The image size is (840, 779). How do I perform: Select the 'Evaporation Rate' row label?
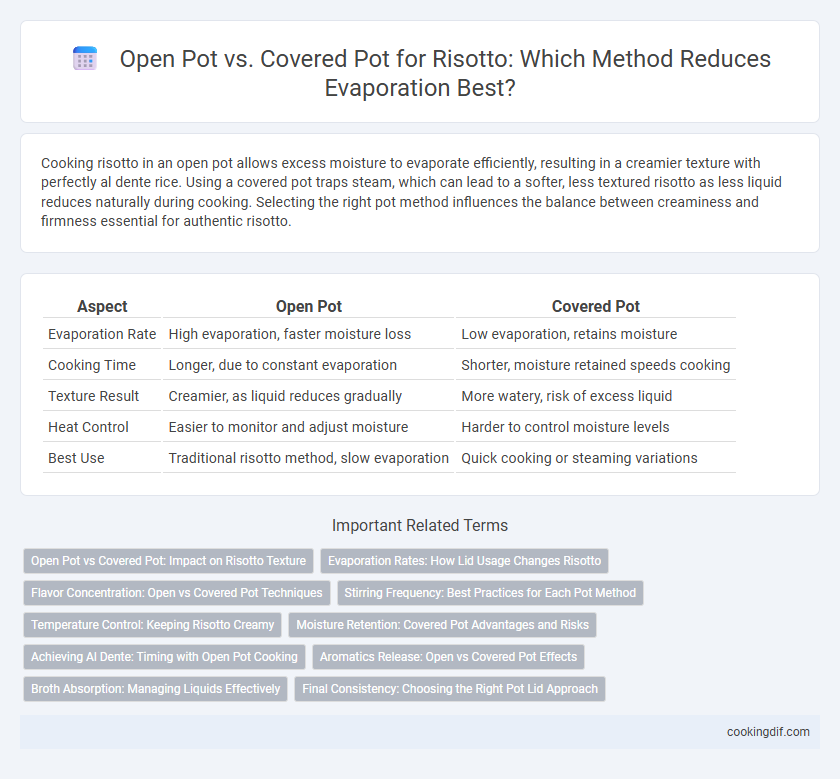pyautogui.click(x=102, y=334)
